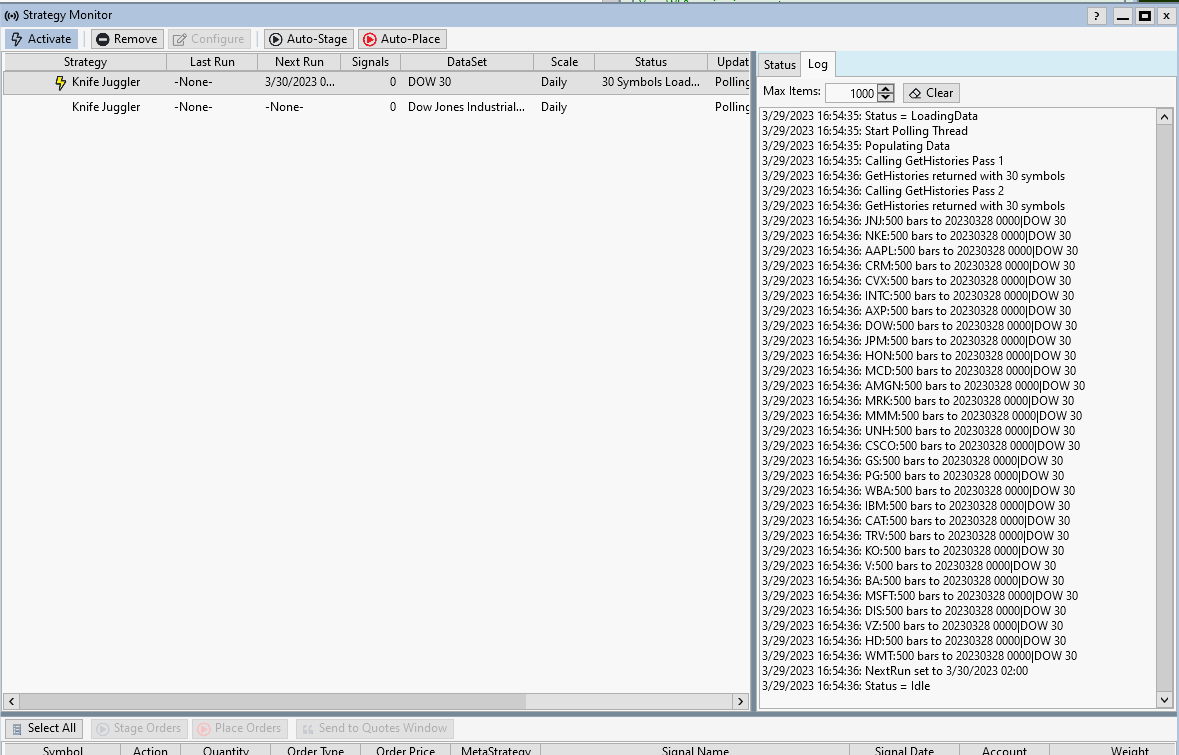Sort by the DataSet column header

pyautogui.click(x=467, y=62)
